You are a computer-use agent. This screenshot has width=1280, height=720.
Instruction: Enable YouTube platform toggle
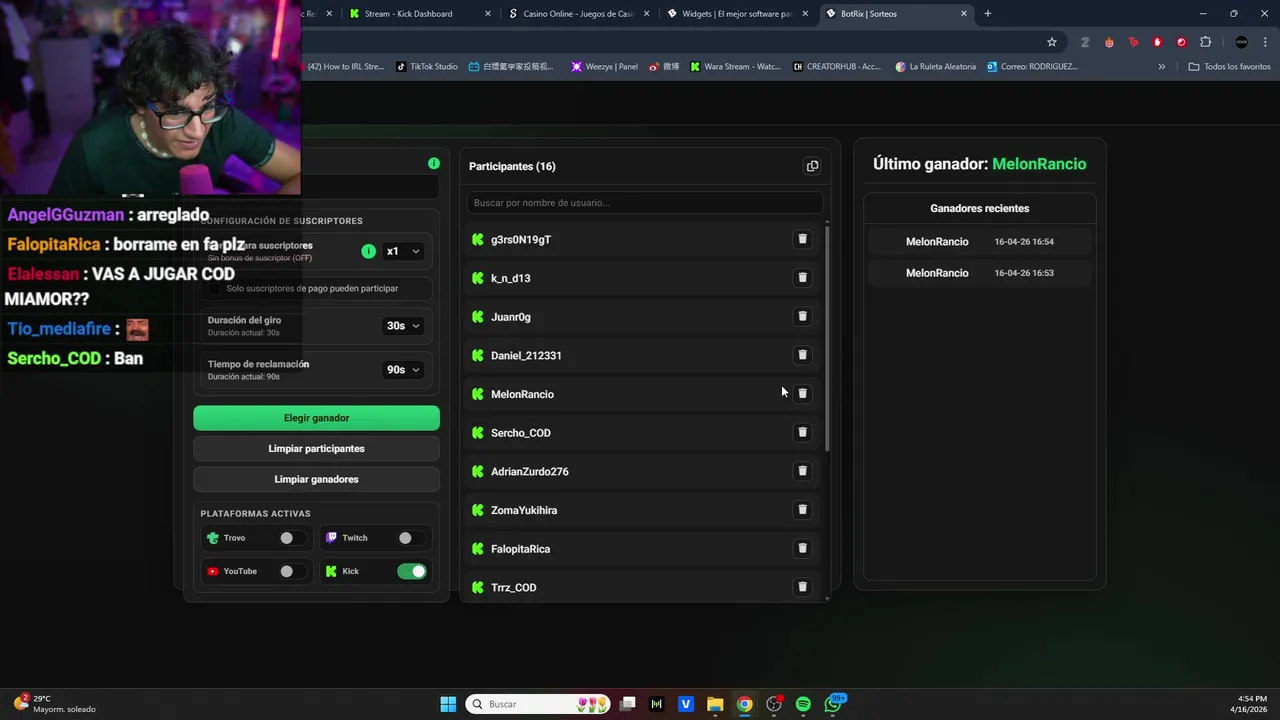pyautogui.click(x=292, y=571)
